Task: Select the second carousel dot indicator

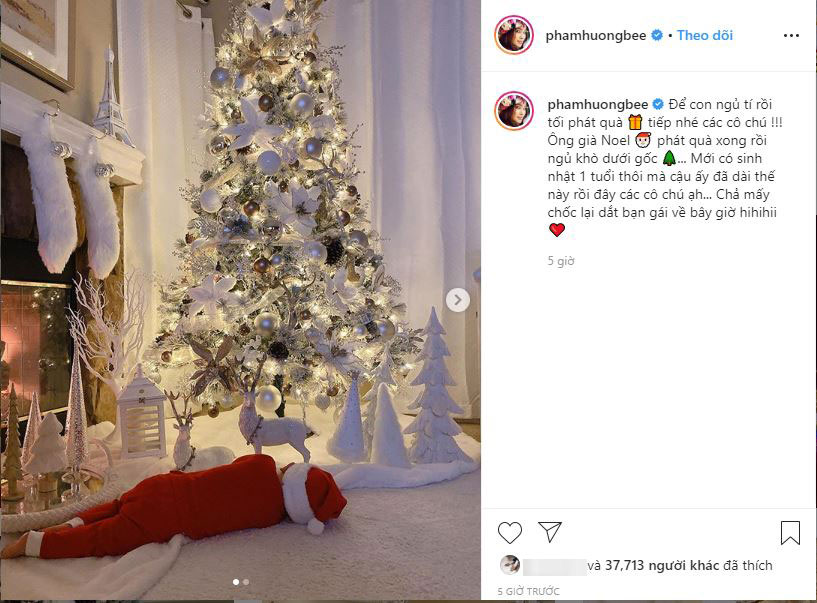Action: (x=246, y=582)
